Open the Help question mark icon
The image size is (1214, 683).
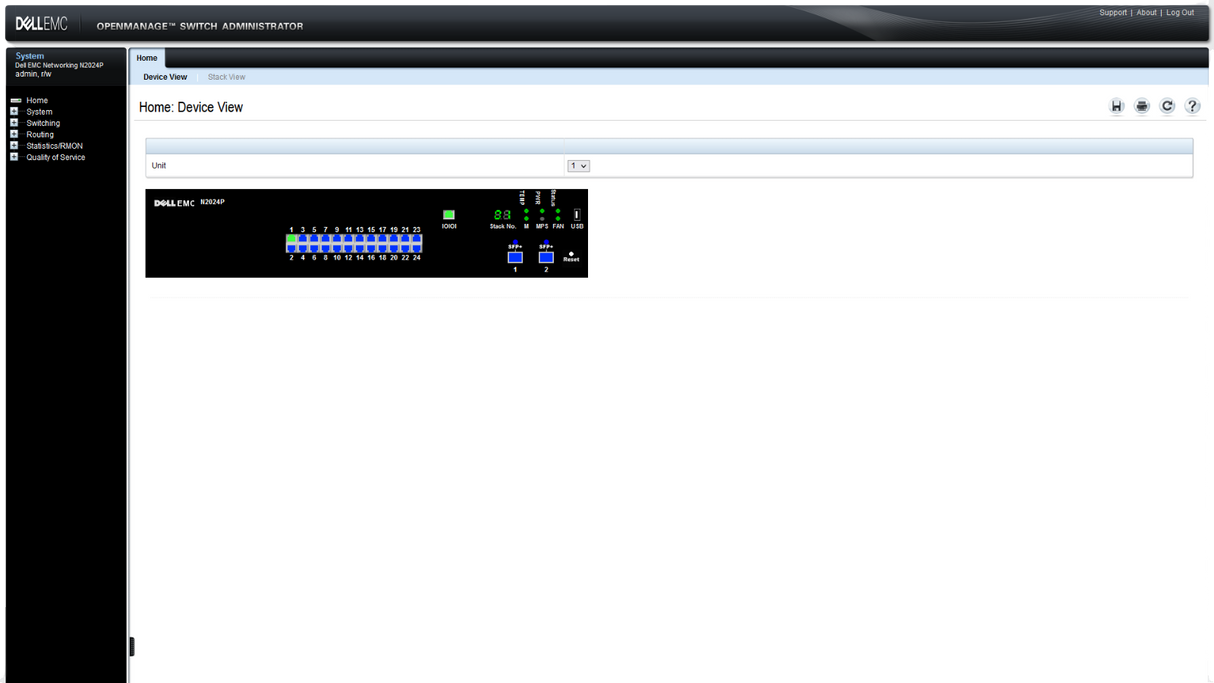[1192, 106]
